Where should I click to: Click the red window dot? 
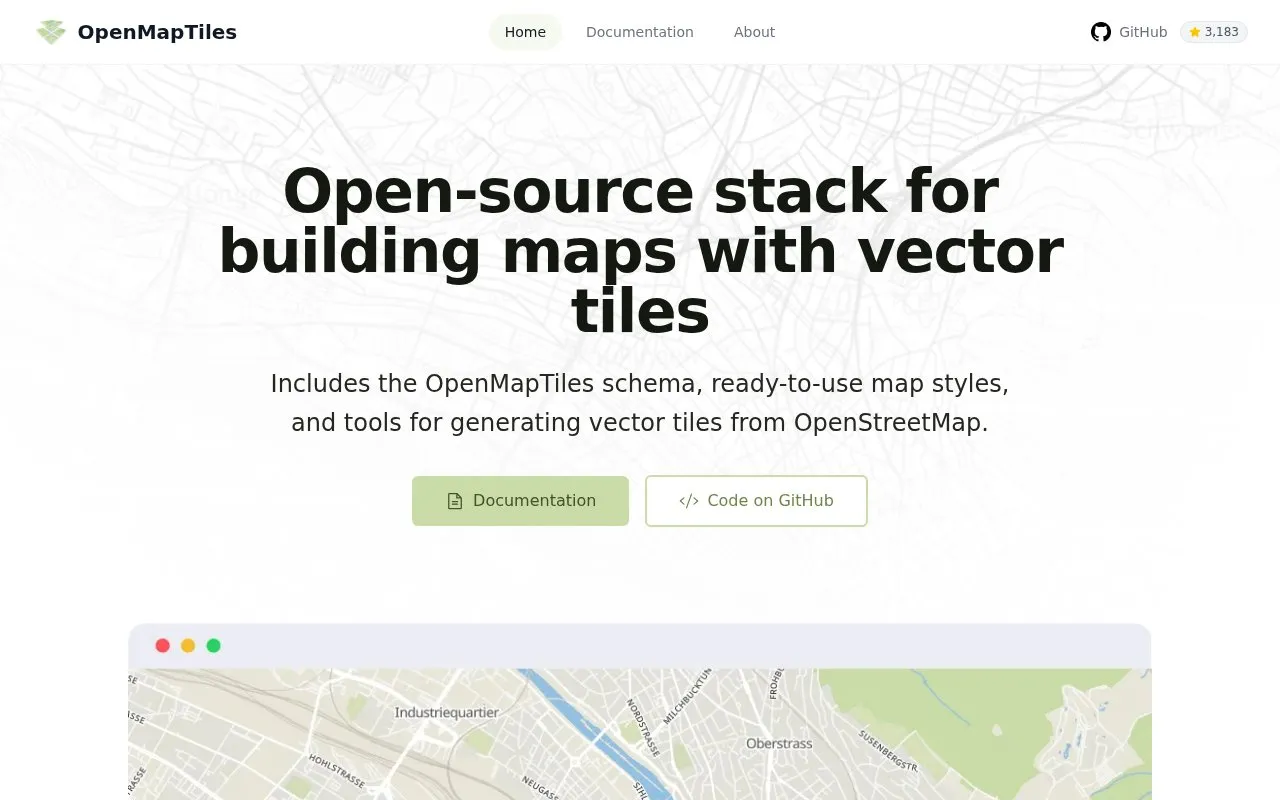[x=163, y=645]
